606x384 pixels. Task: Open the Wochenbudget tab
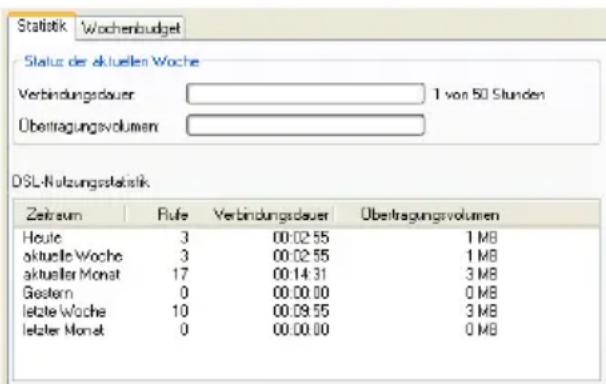point(131,28)
